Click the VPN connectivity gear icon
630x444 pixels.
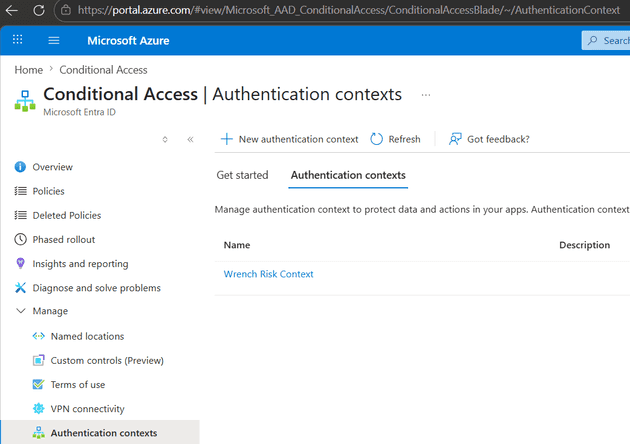pyautogui.click(x=39, y=408)
